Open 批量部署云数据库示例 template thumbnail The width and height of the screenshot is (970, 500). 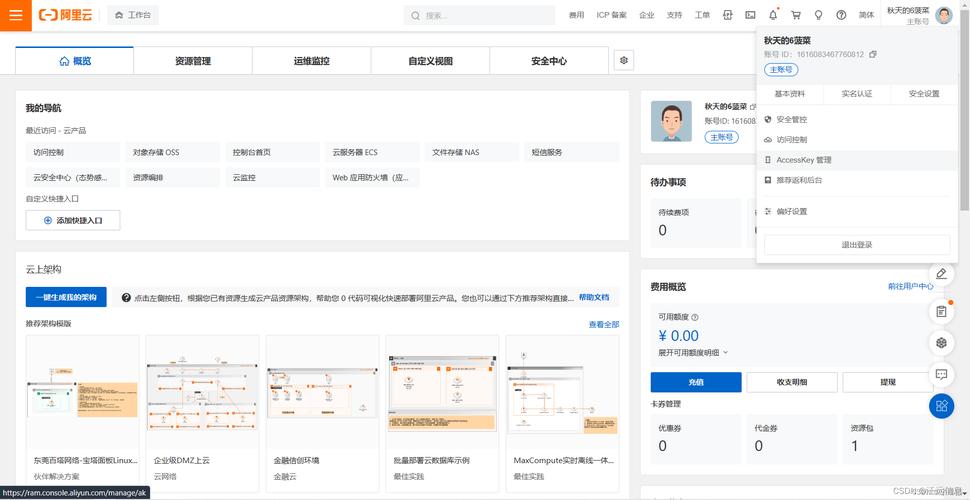(x=442, y=392)
